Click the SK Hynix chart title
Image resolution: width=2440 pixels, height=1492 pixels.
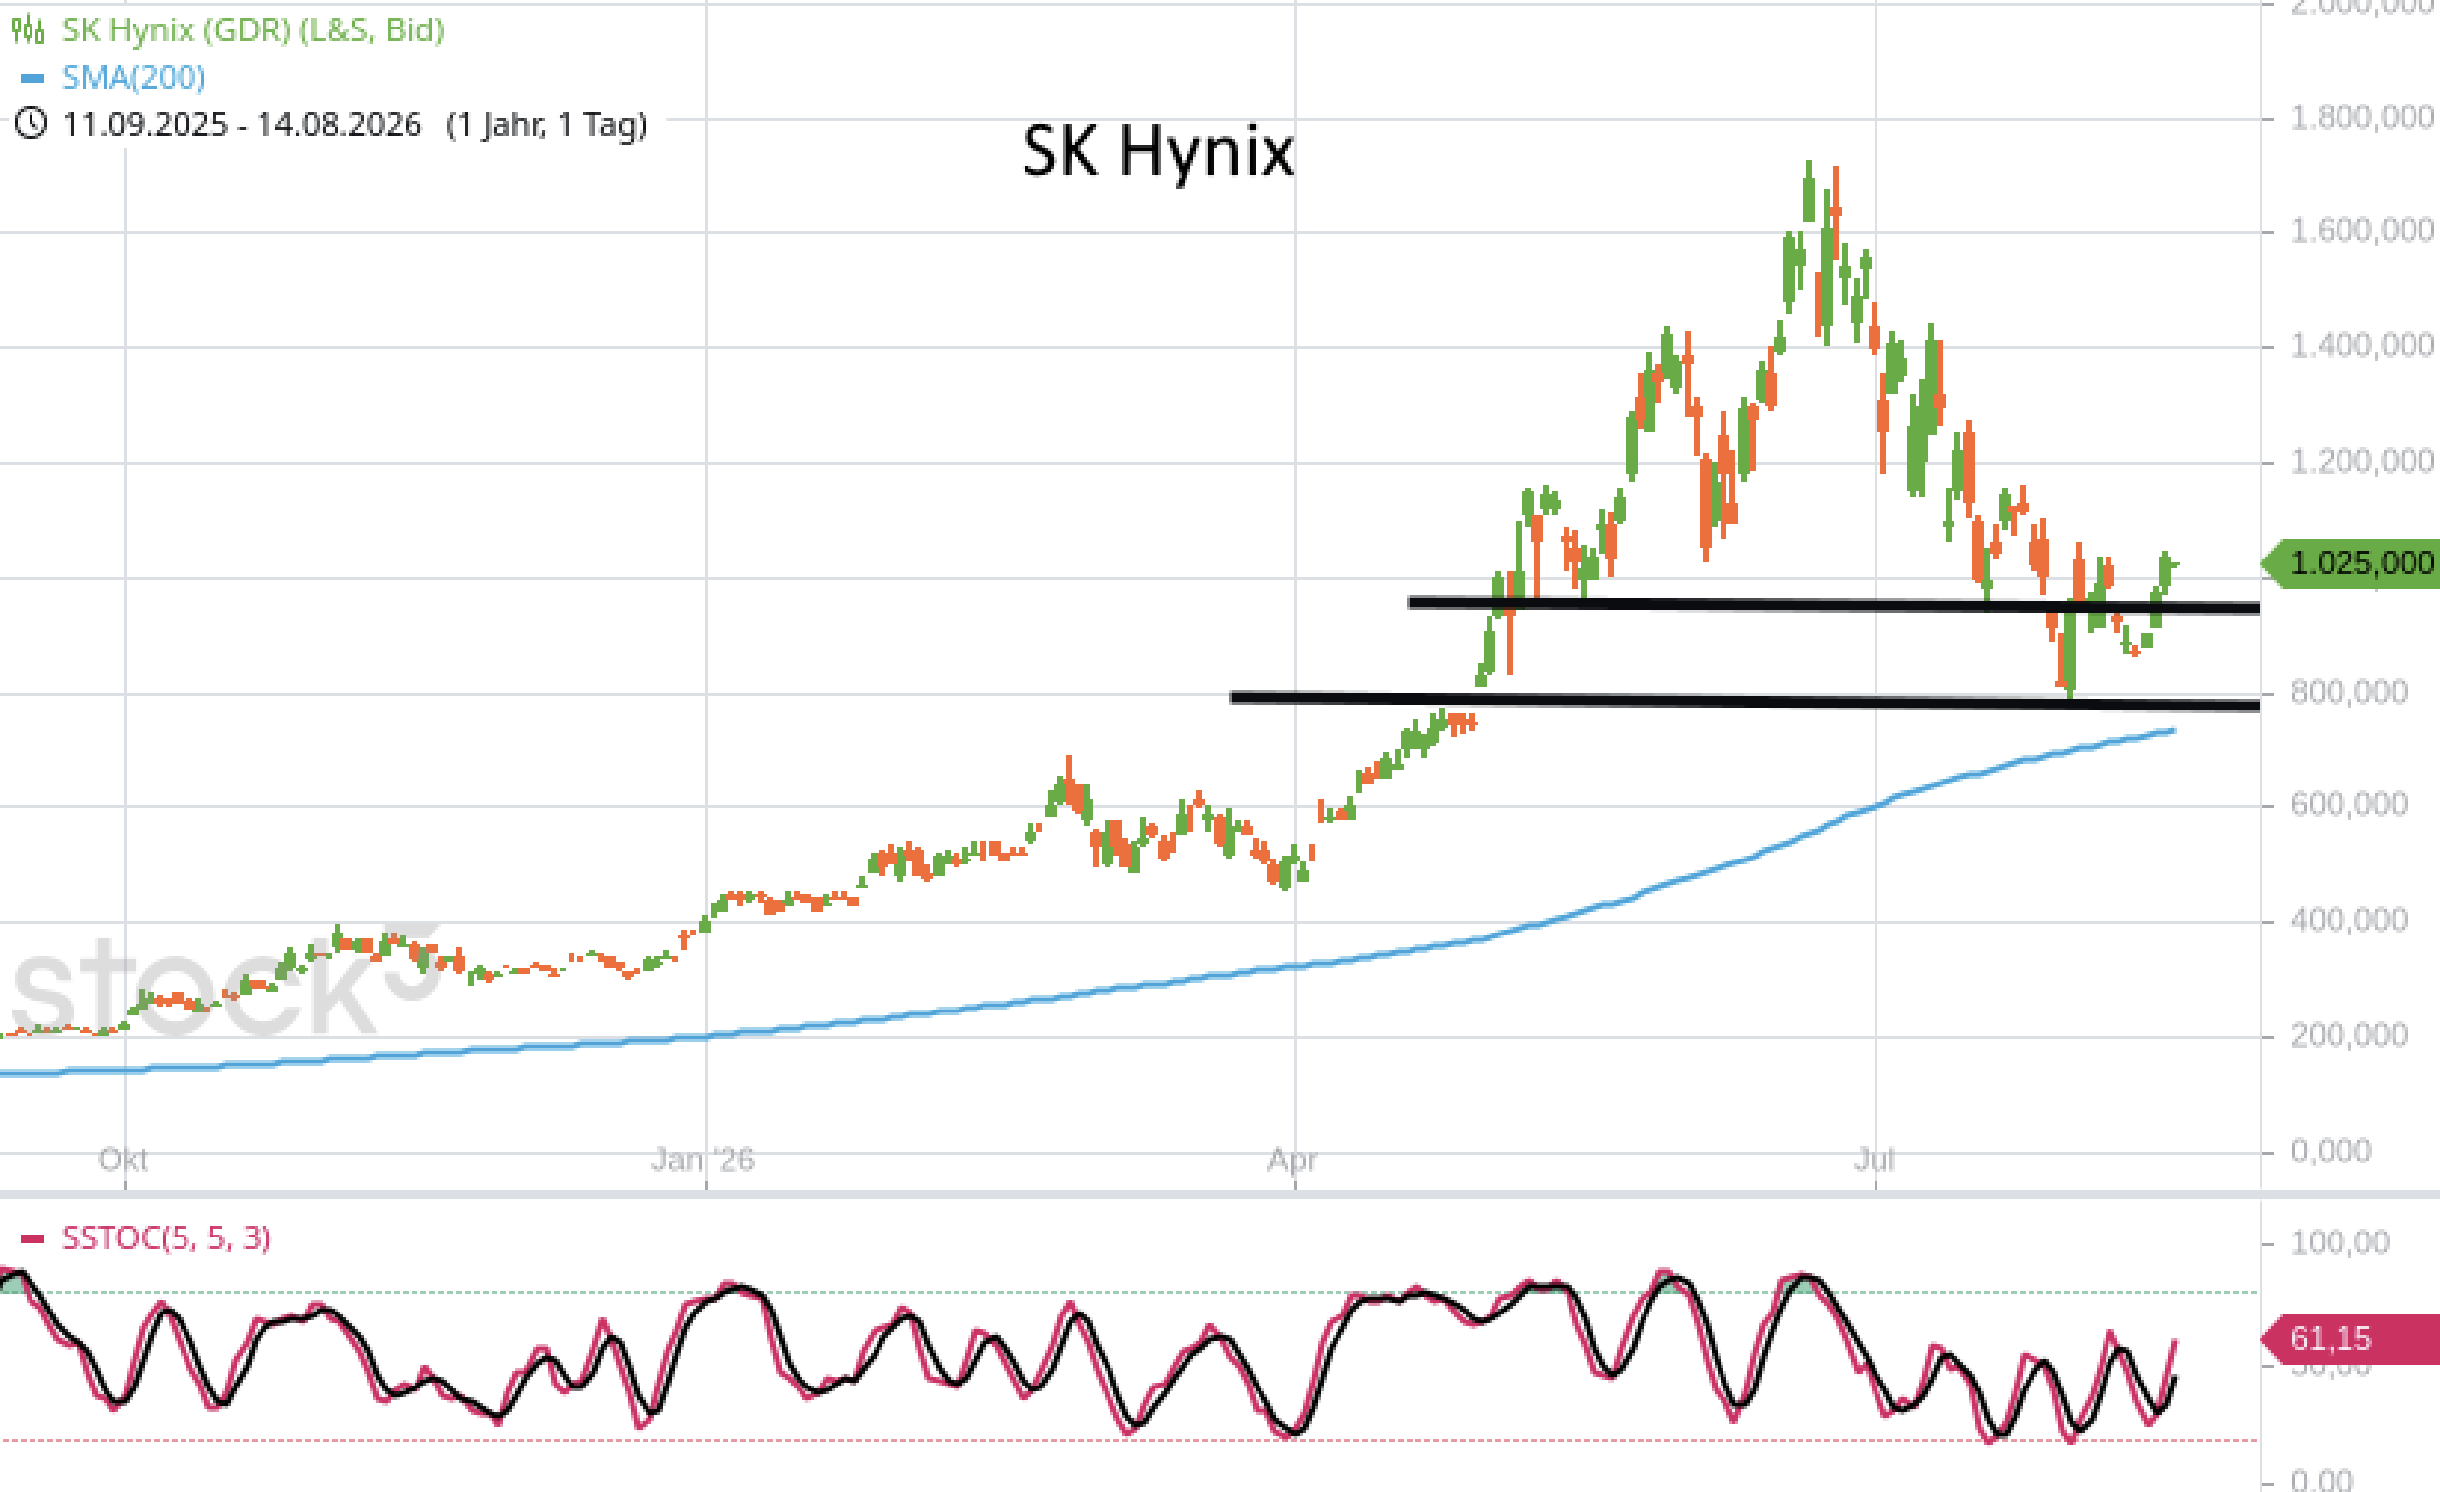[1158, 152]
